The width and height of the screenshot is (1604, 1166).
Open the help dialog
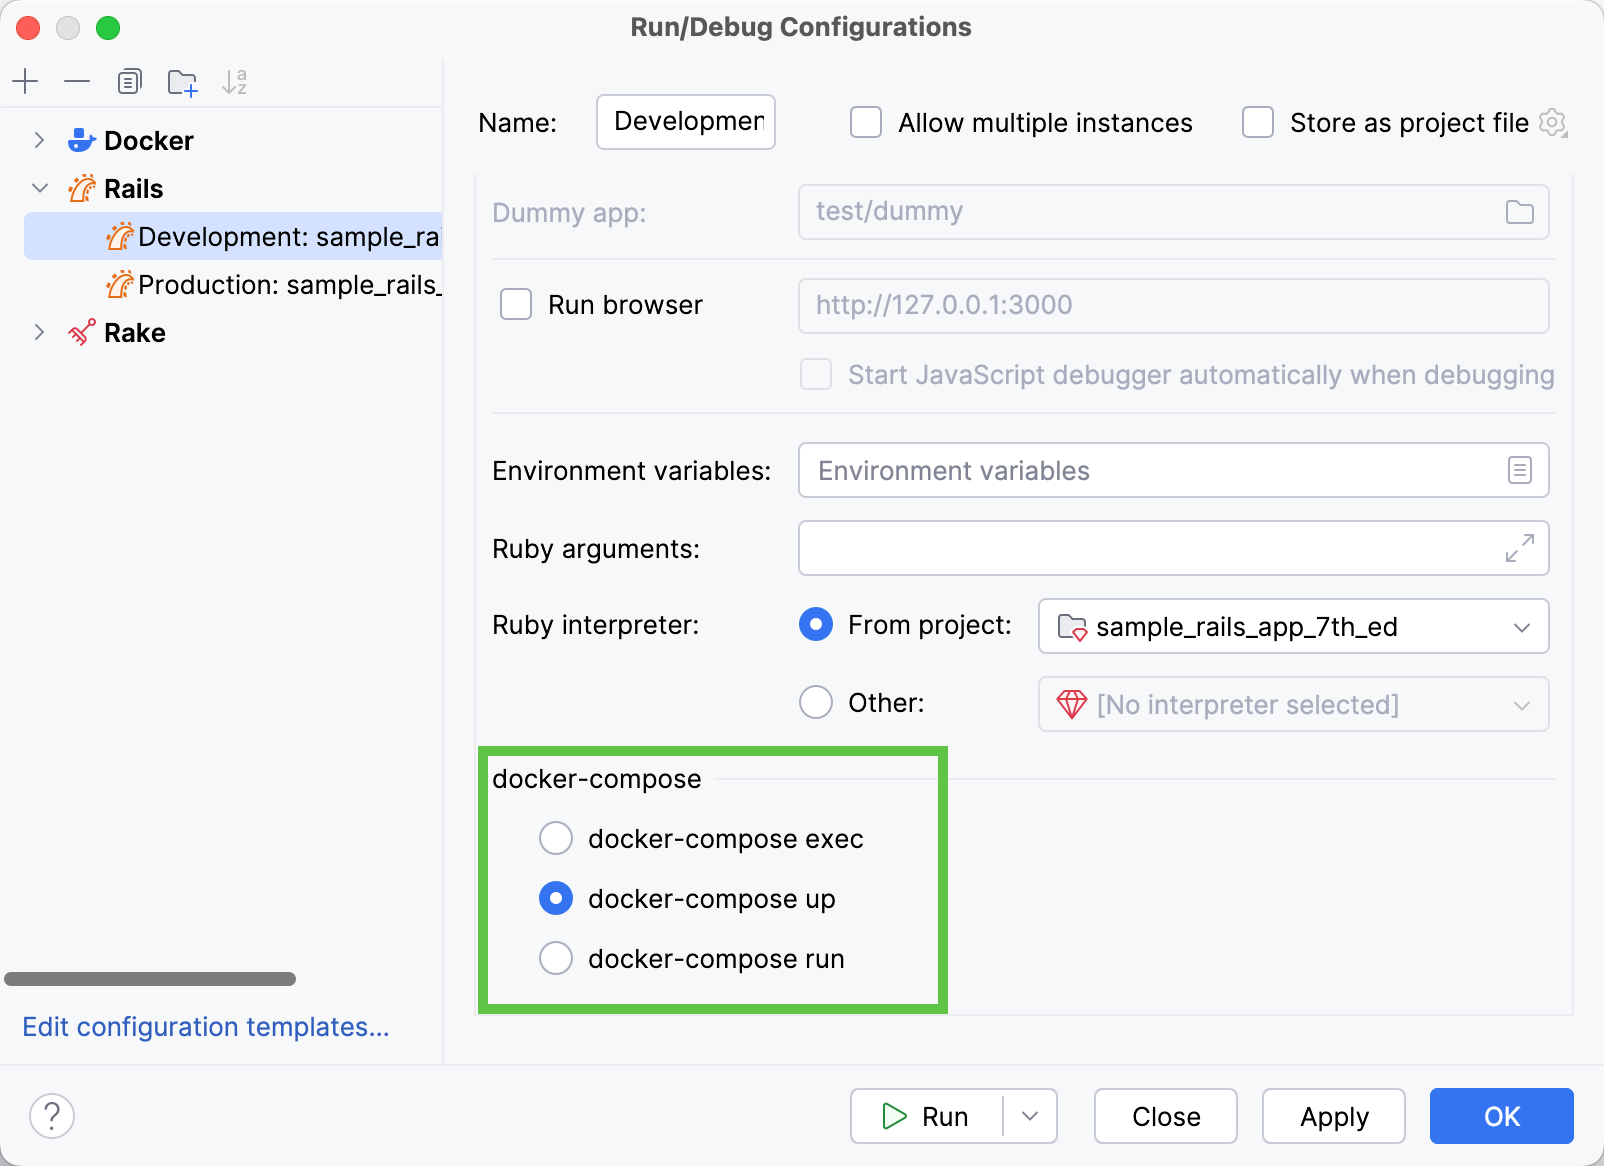pos(52,1115)
